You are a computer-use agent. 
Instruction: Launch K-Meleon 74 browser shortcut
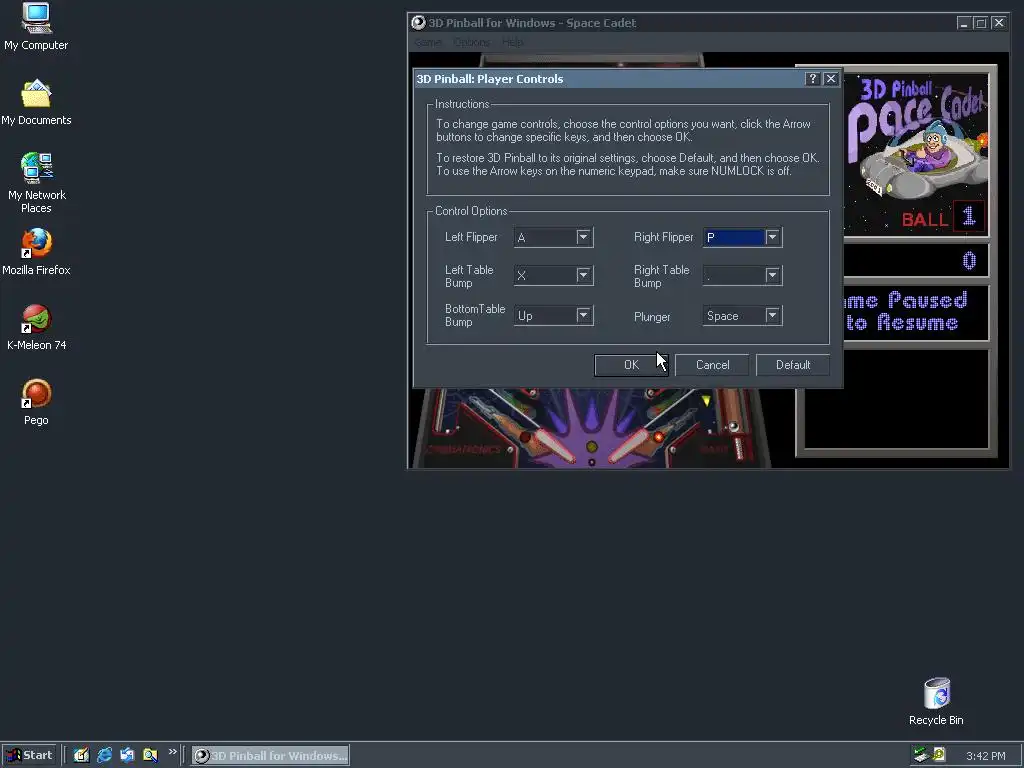[37, 327]
